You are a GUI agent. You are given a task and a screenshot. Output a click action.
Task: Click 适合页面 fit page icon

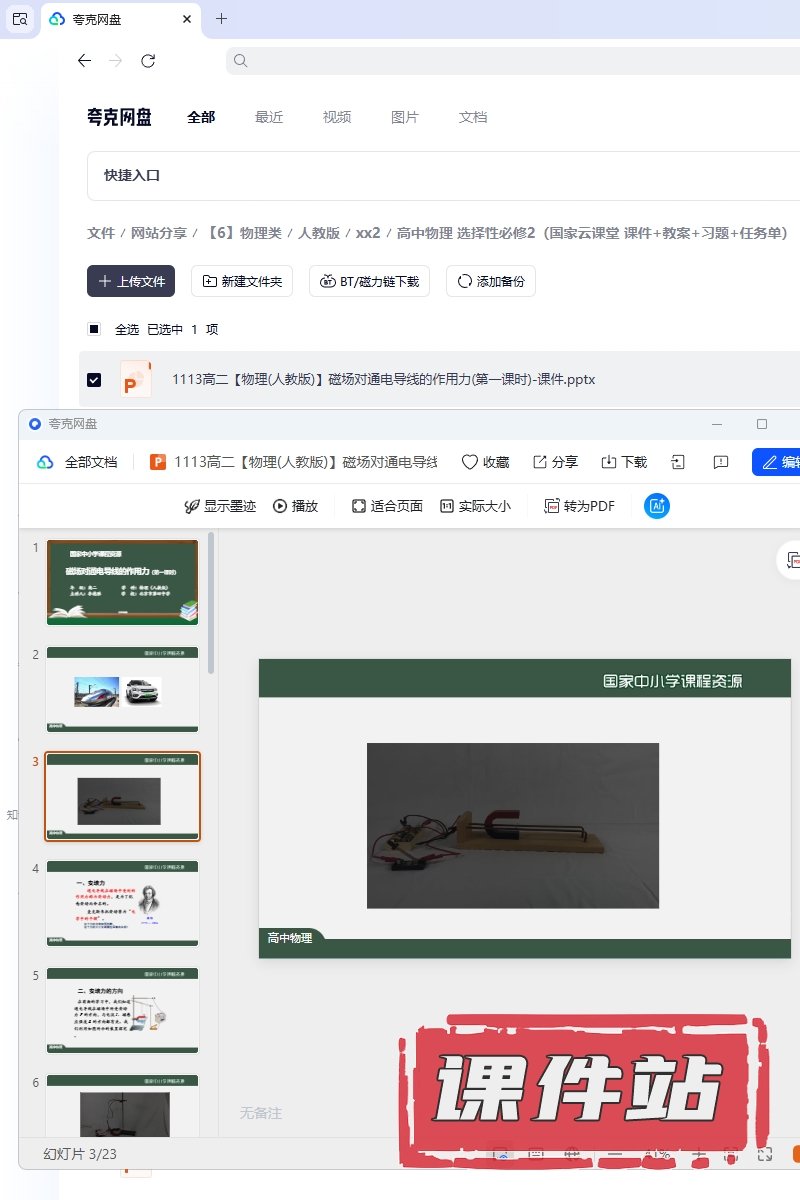[359, 506]
